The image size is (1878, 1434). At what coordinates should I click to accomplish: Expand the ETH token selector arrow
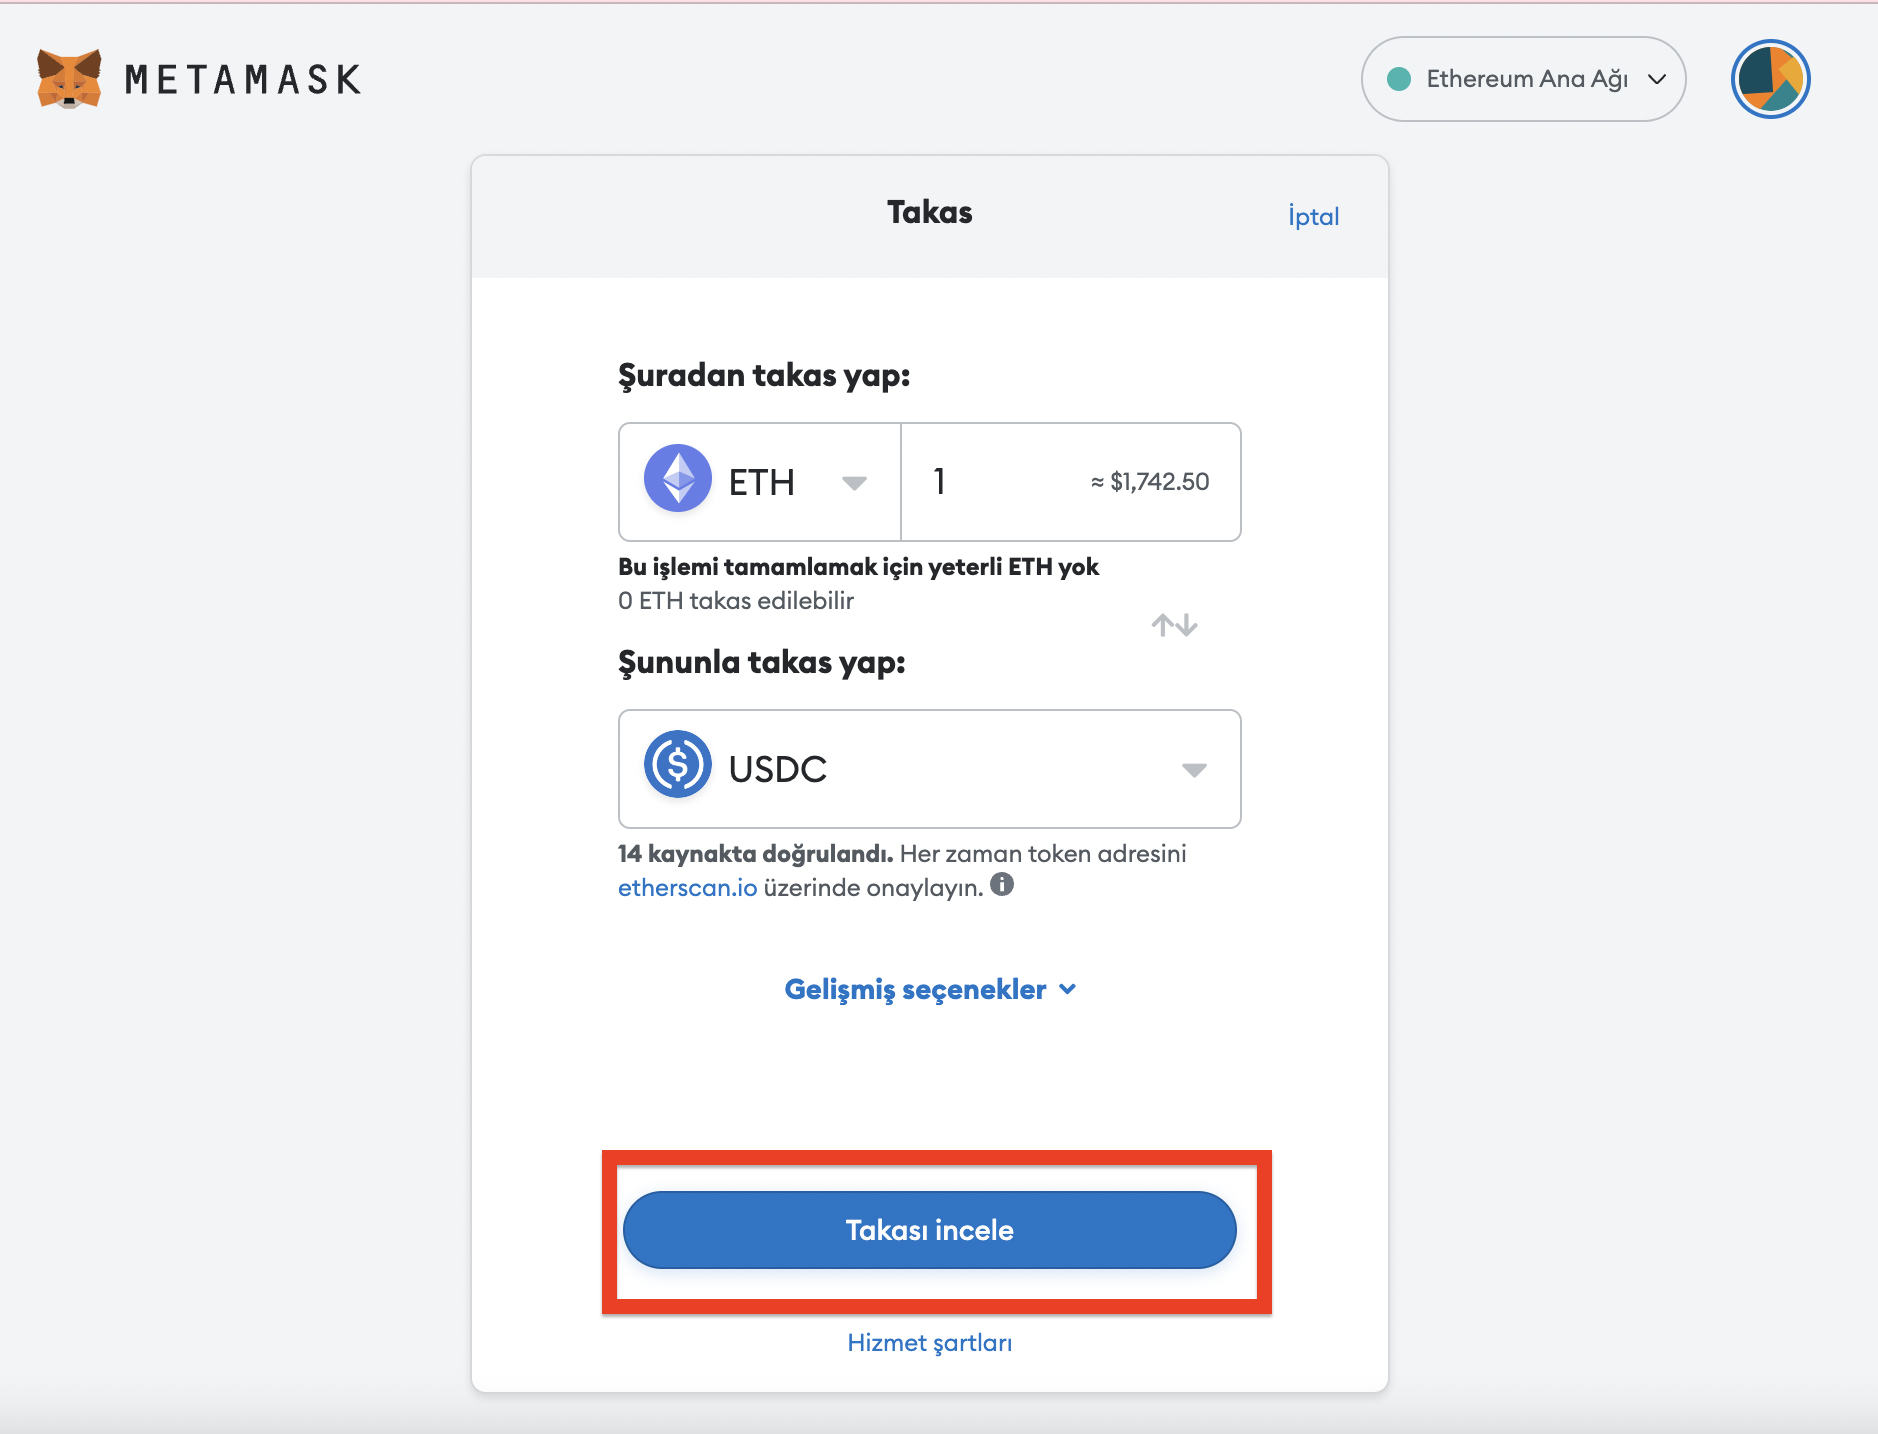(854, 483)
